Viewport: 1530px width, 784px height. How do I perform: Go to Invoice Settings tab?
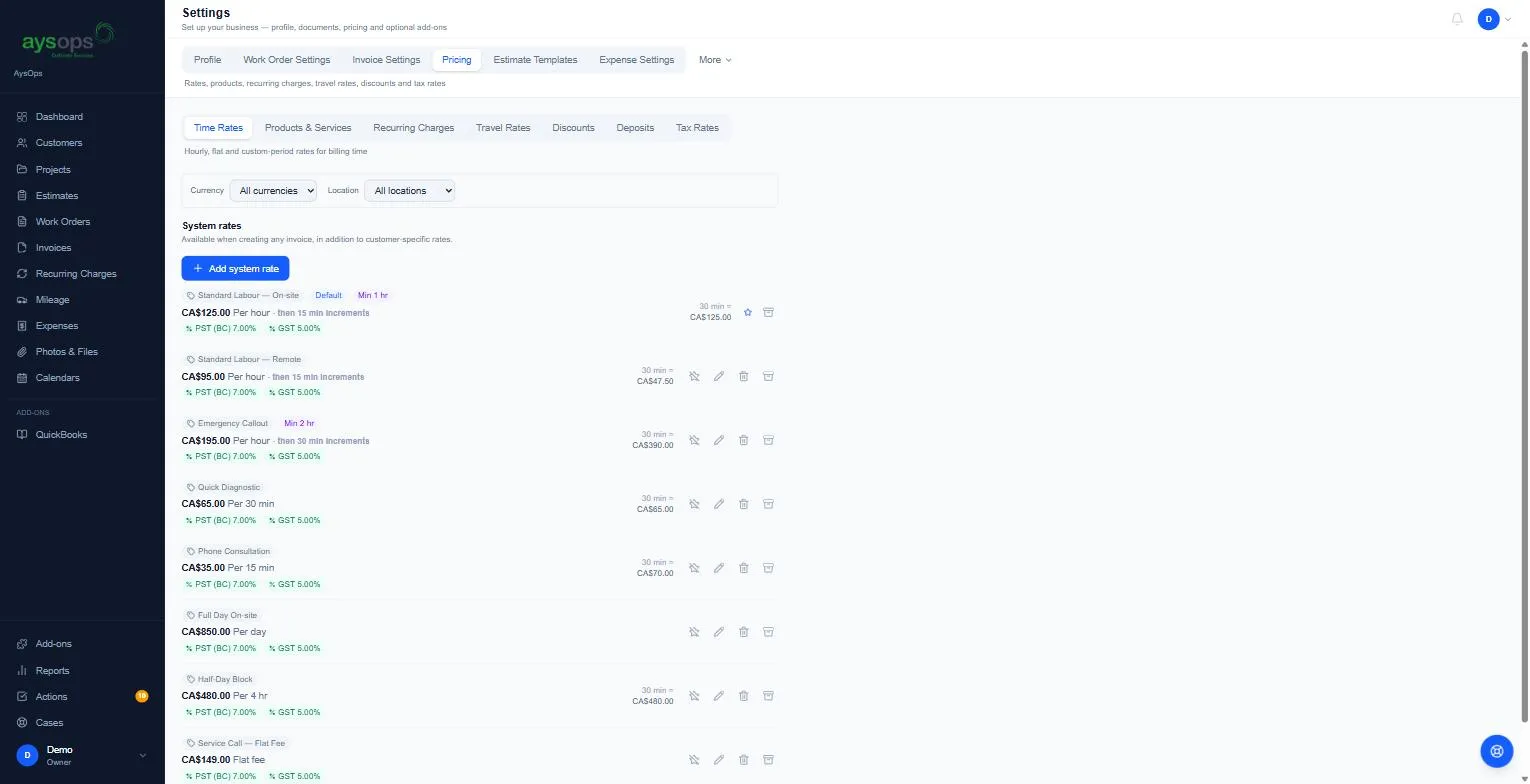[x=386, y=60]
